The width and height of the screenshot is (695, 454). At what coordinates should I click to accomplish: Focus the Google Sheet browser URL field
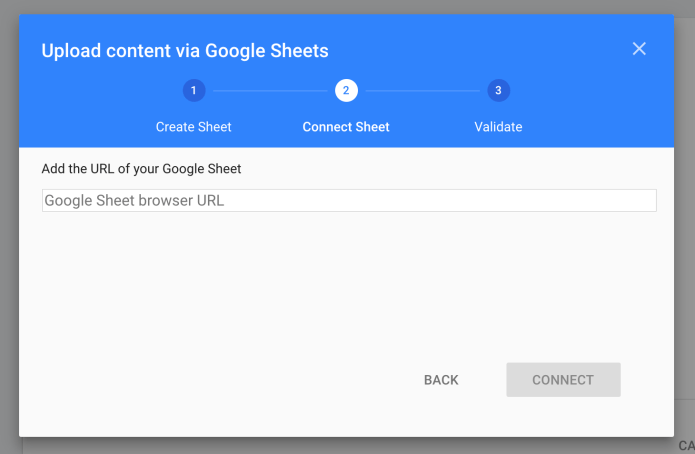[349, 201]
